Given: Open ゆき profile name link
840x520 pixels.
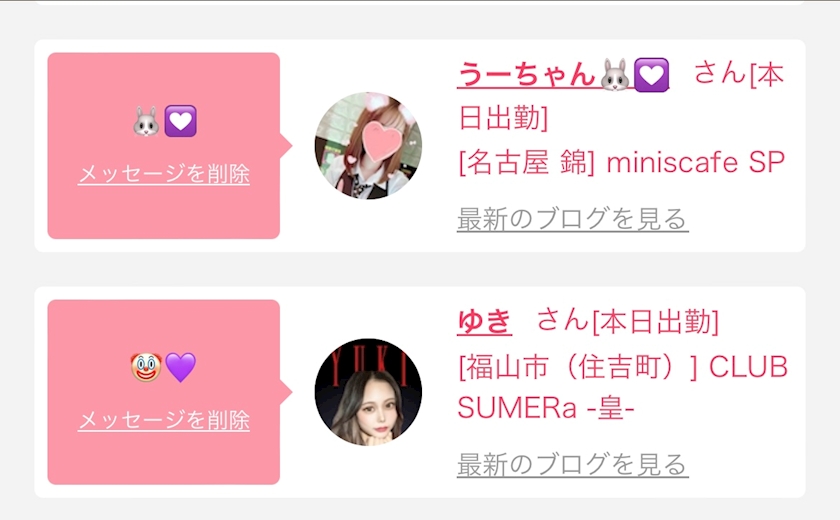Looking at the screenshot, I should click(484, 321).
